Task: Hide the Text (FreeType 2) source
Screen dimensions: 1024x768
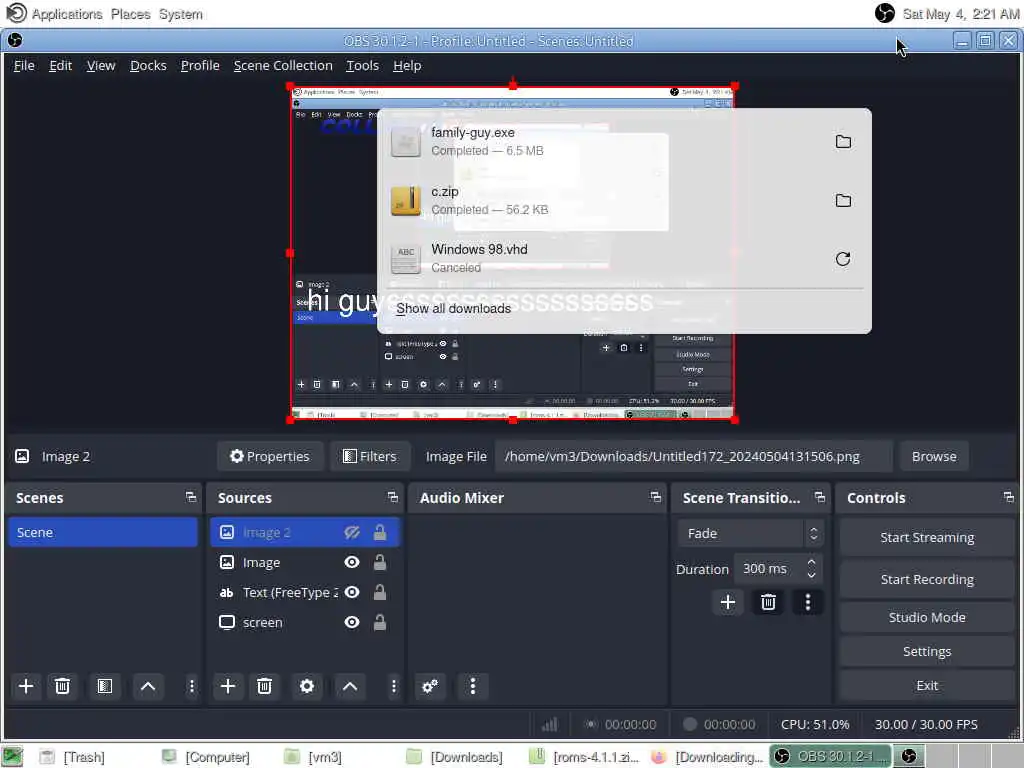Action: [352, 592]
